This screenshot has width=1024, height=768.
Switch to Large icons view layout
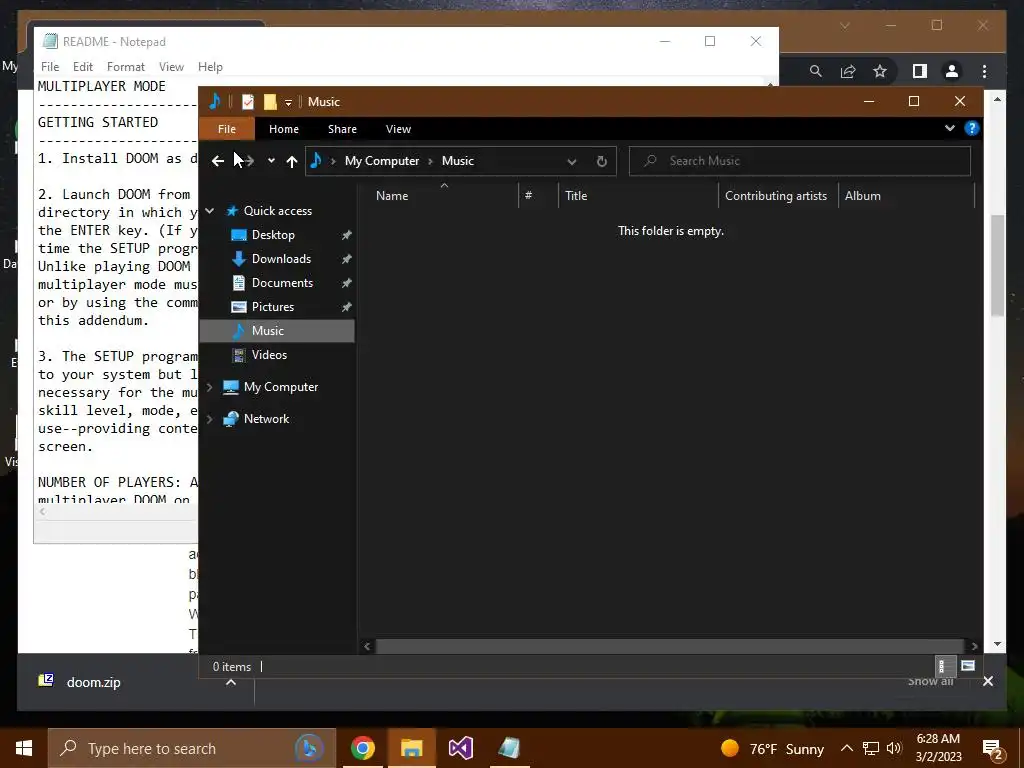tap(968, 666)
